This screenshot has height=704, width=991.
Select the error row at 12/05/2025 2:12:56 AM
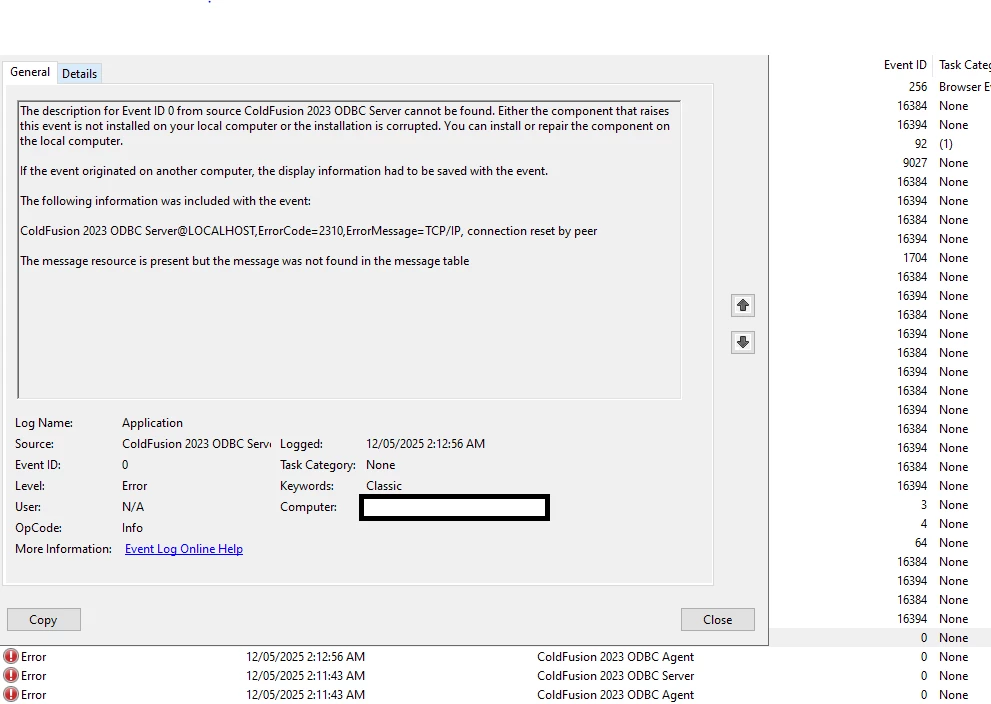pos(496,657)
